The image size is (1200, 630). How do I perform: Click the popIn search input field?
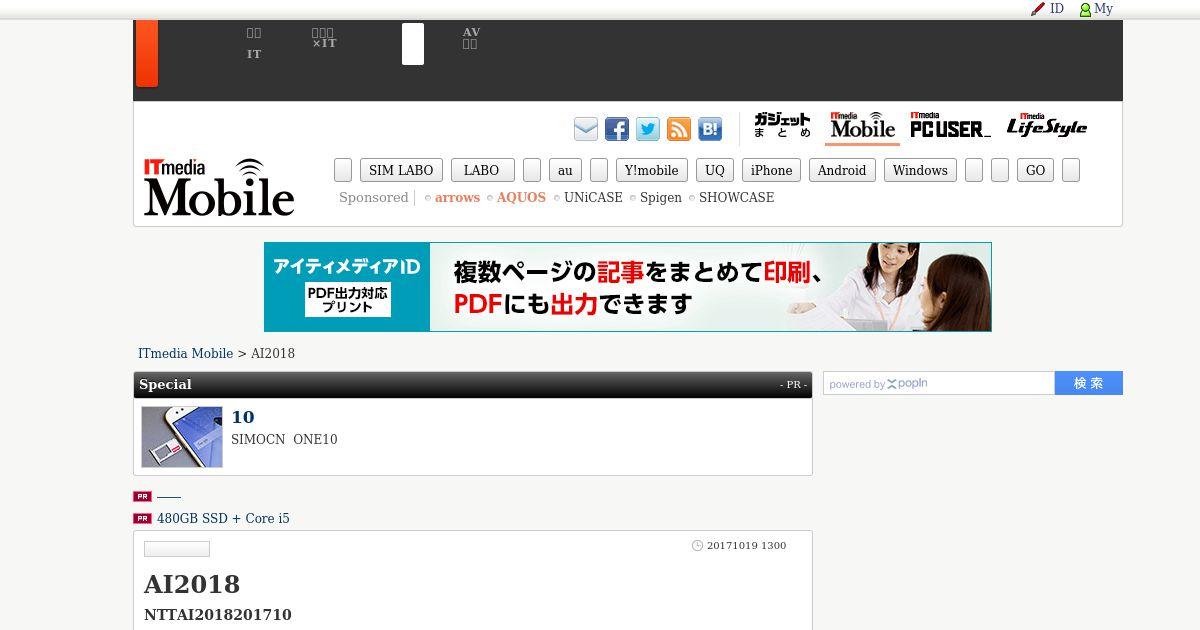tap(939, 383)
